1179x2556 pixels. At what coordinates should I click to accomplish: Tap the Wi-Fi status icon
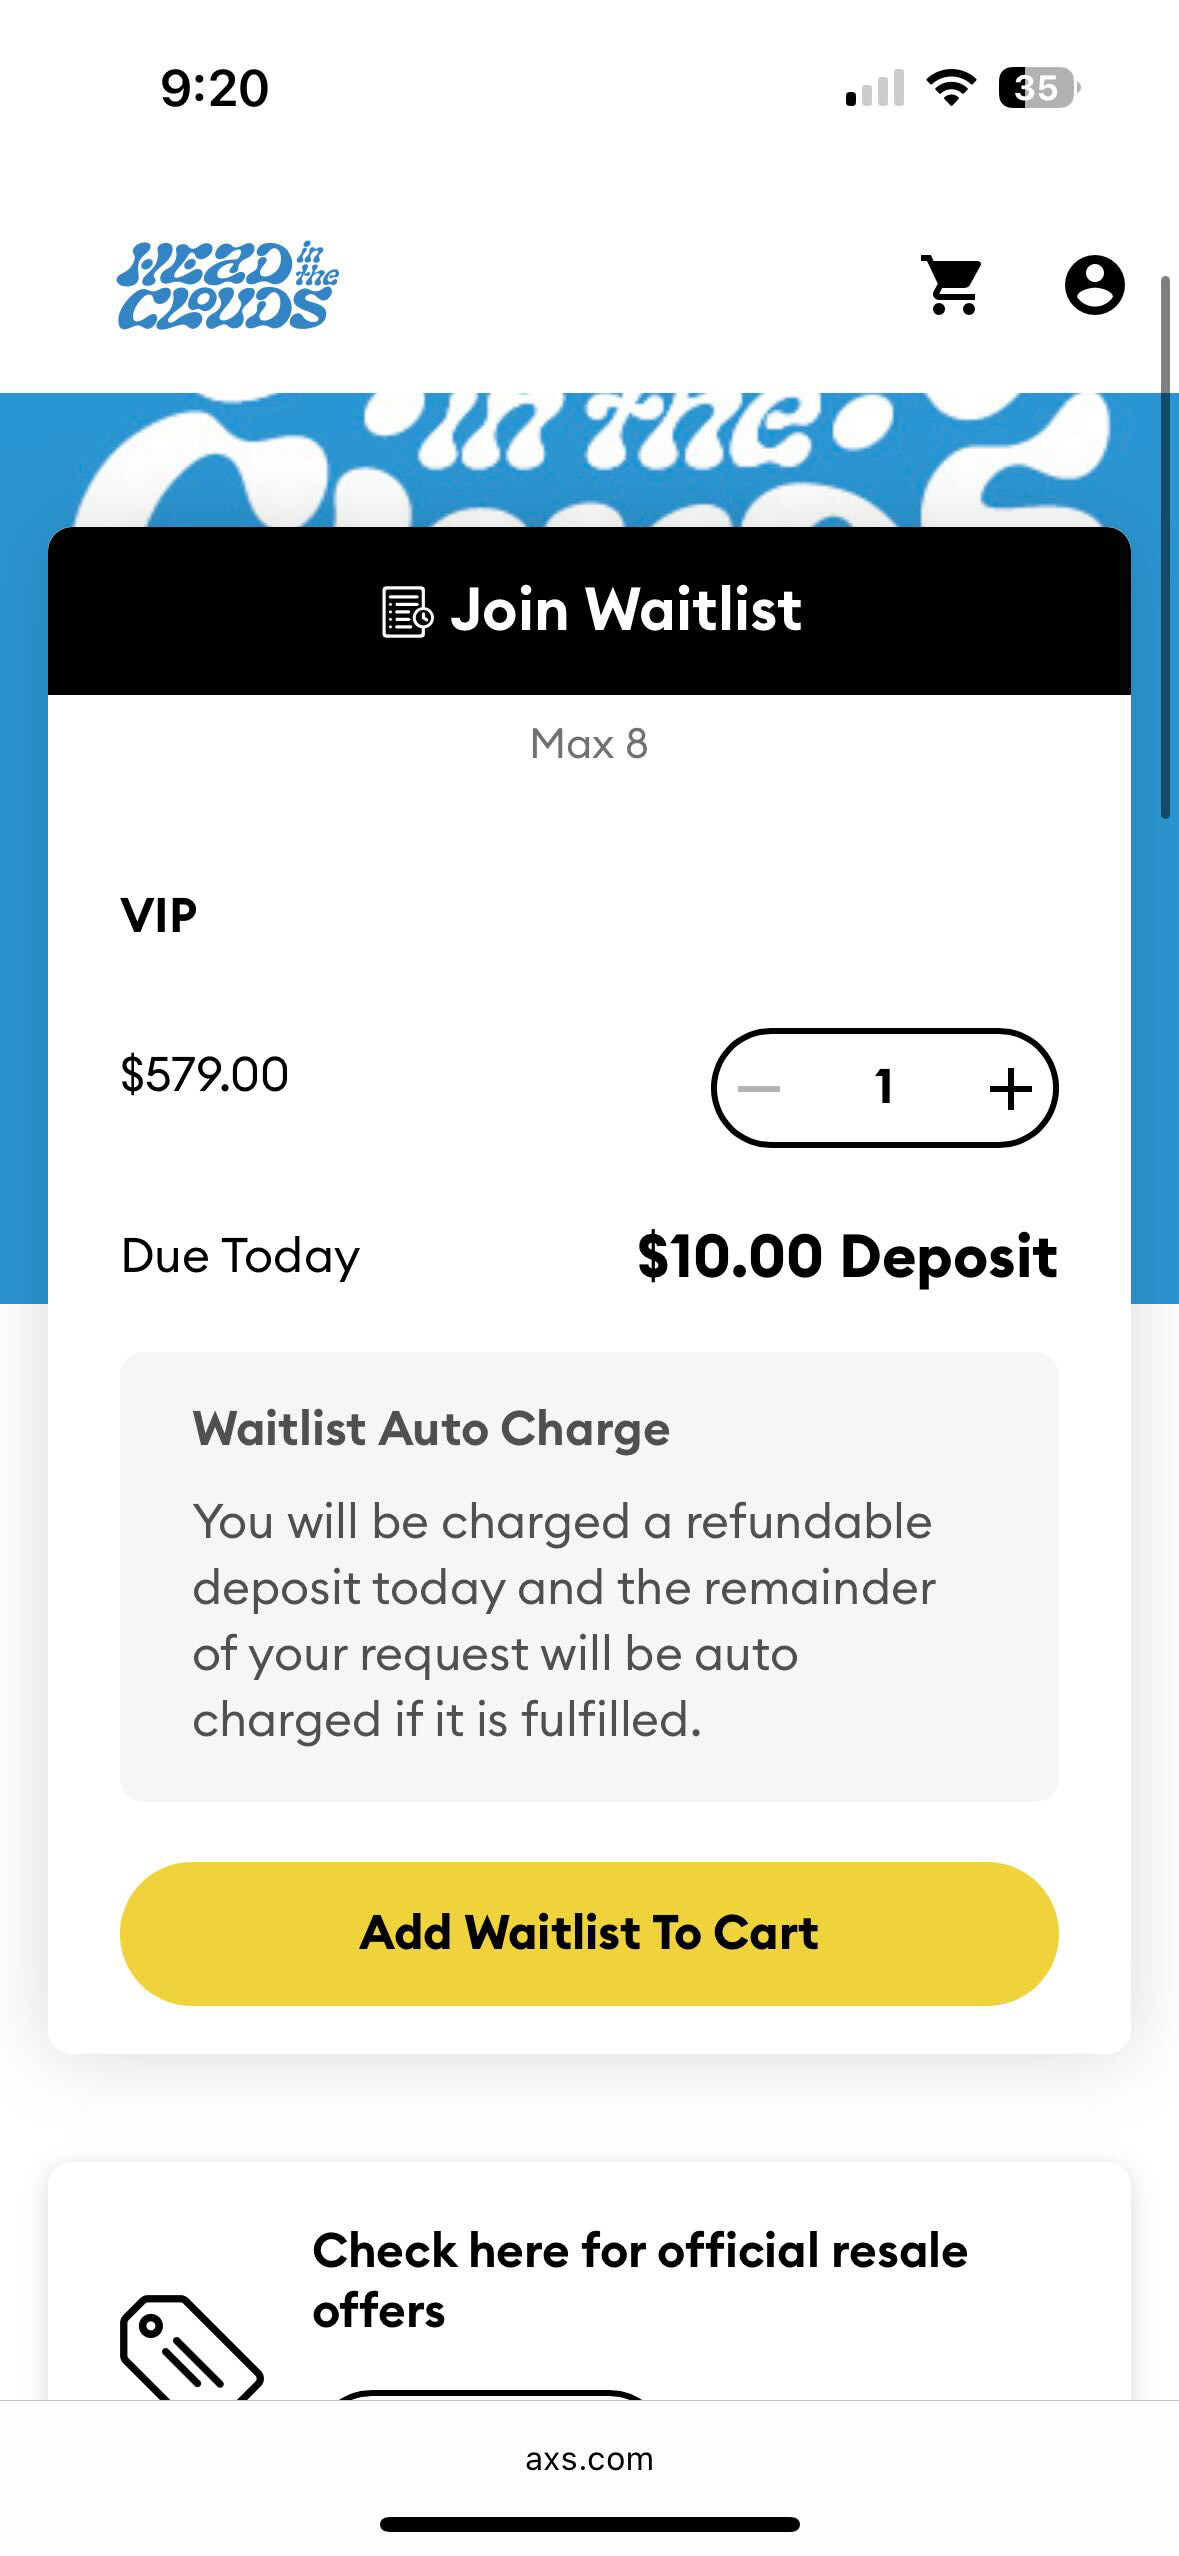[x=951, y=88]
